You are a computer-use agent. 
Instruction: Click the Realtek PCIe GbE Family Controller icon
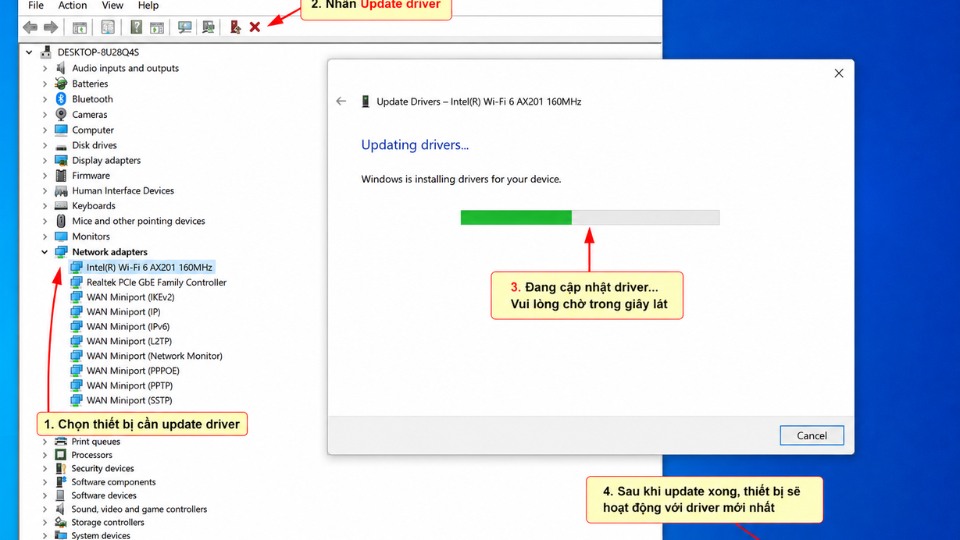pyautogui.click(x=76, y=282)
